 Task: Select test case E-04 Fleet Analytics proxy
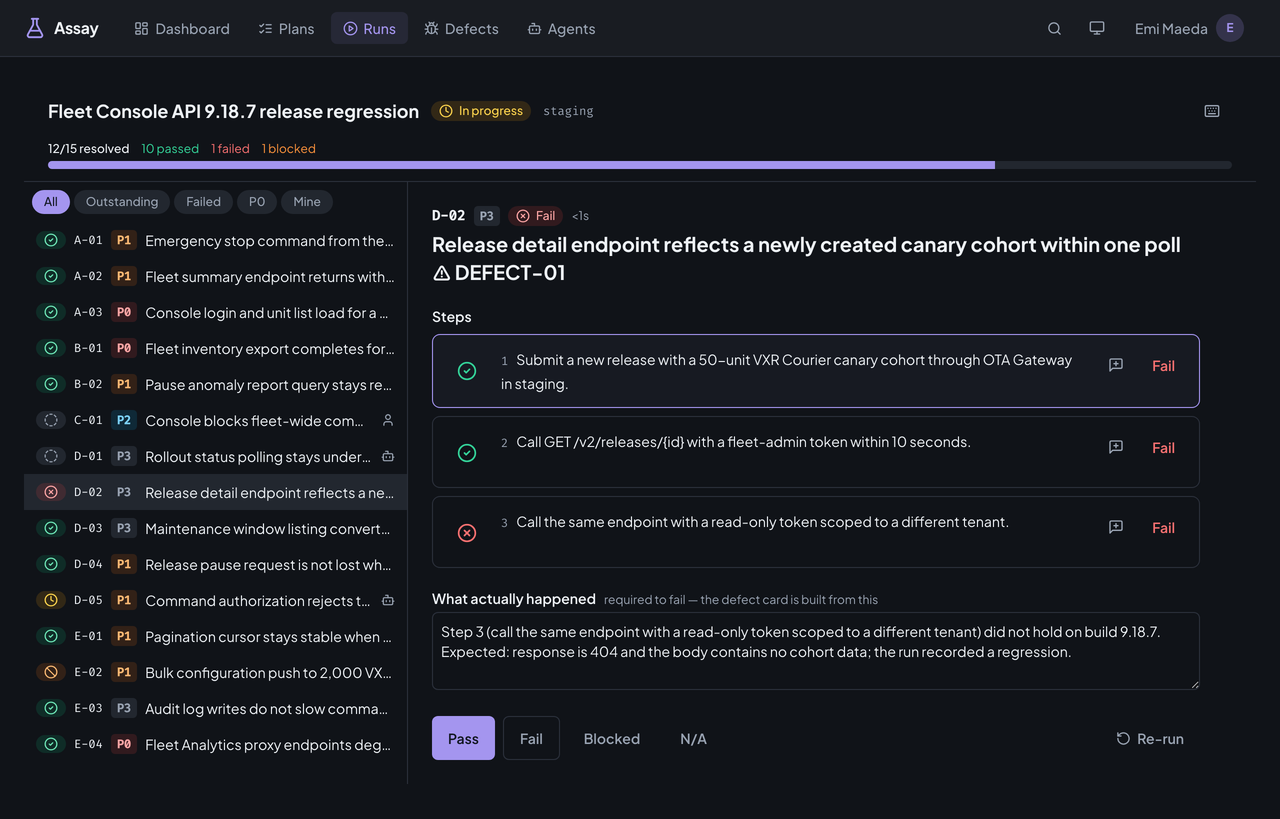[x=215, y=744]
